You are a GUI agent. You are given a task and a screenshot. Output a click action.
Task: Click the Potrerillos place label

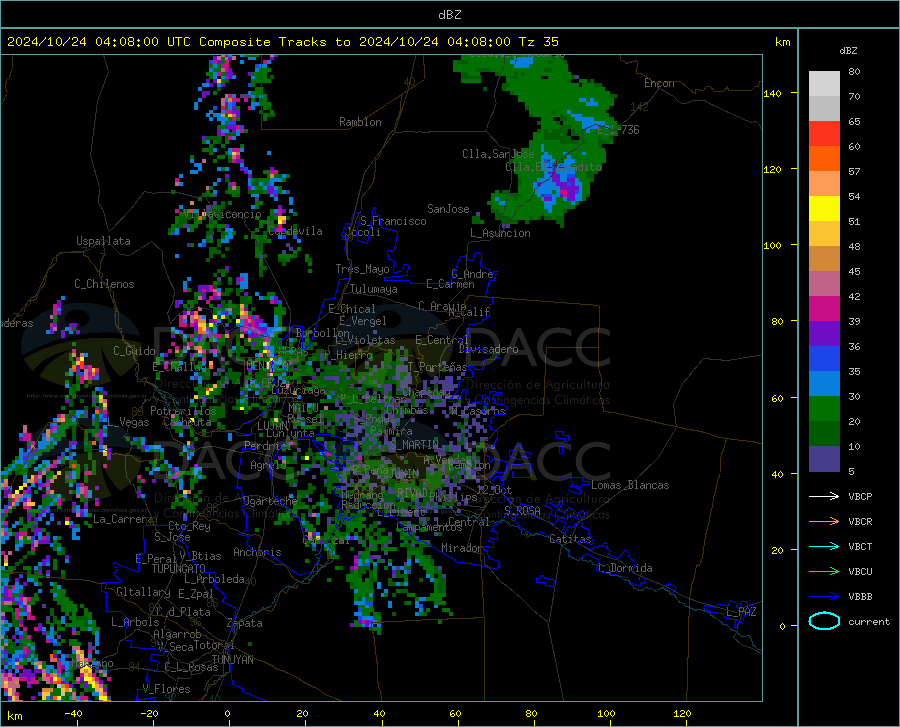point(183,411)
